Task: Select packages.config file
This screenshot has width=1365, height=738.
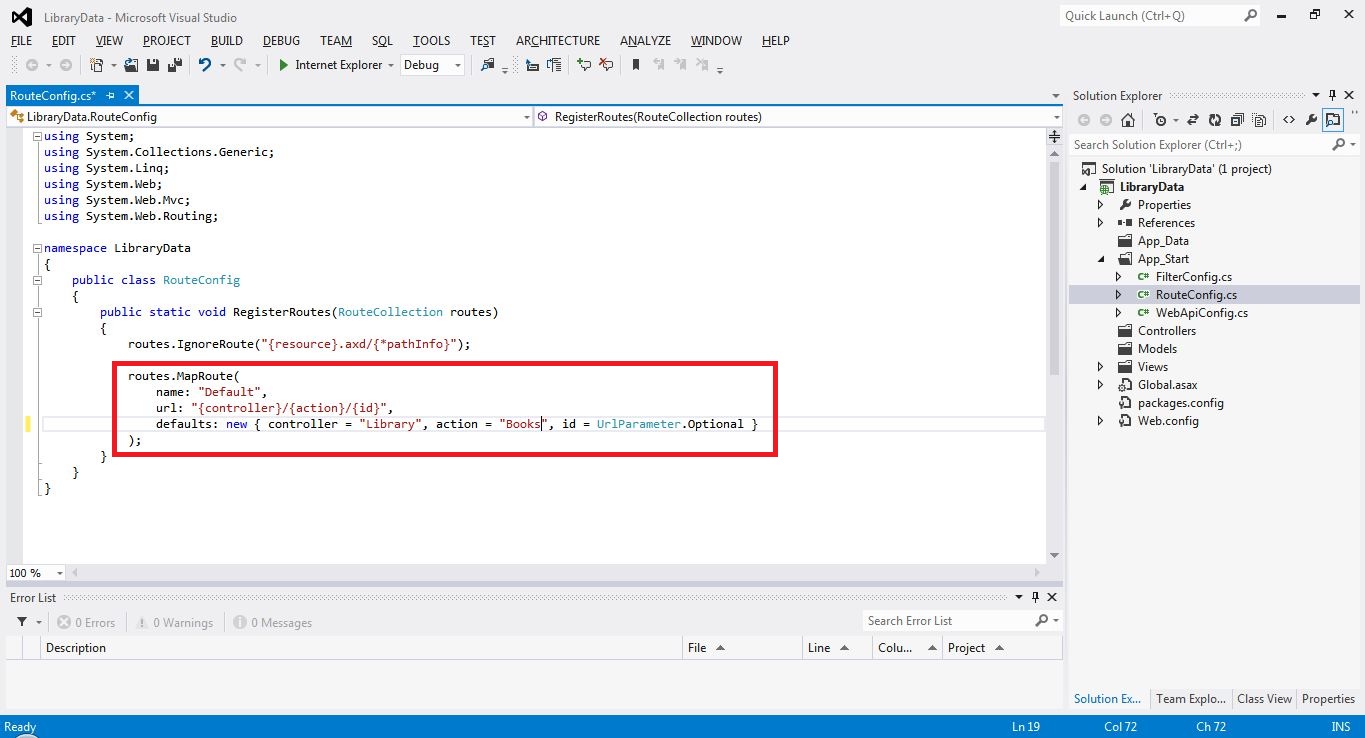Action: pos(1180,403)
